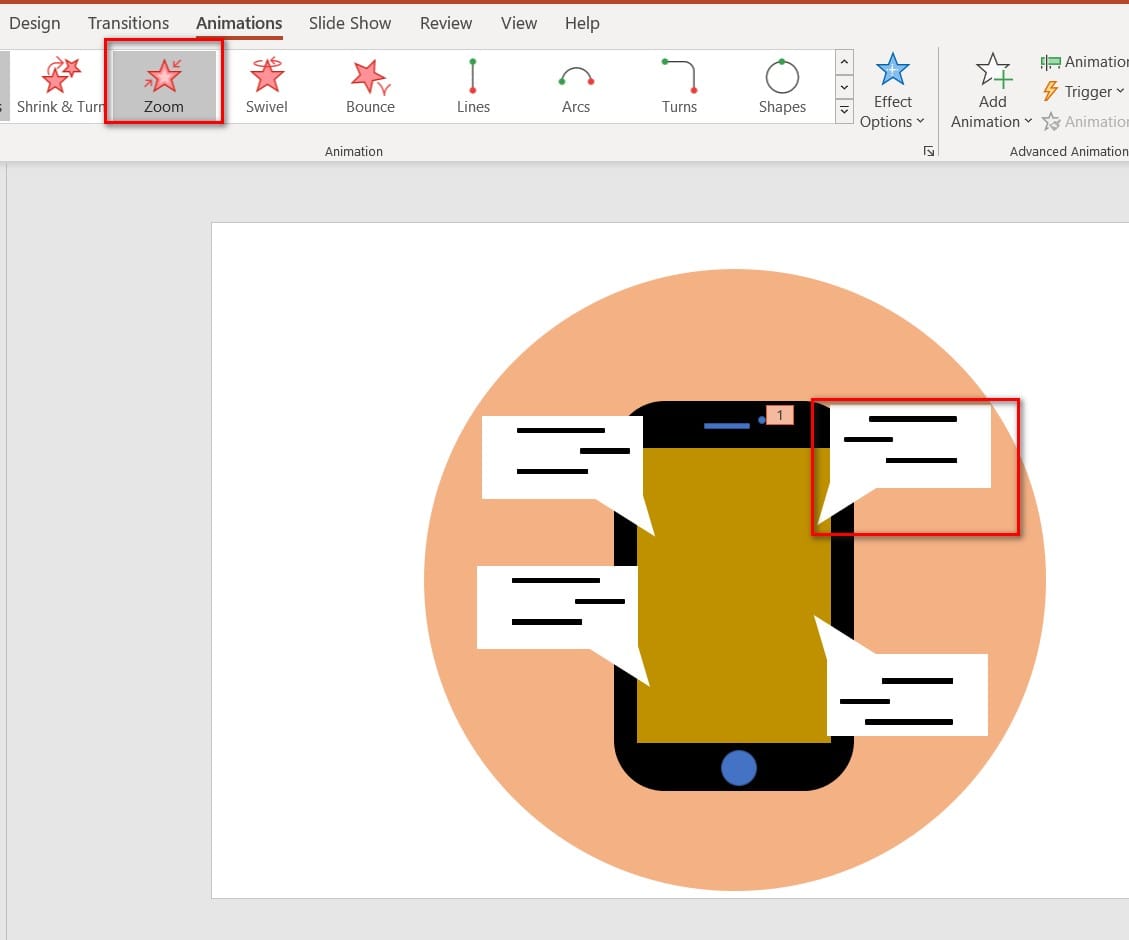Select the Lines motion path

[473, 86]
